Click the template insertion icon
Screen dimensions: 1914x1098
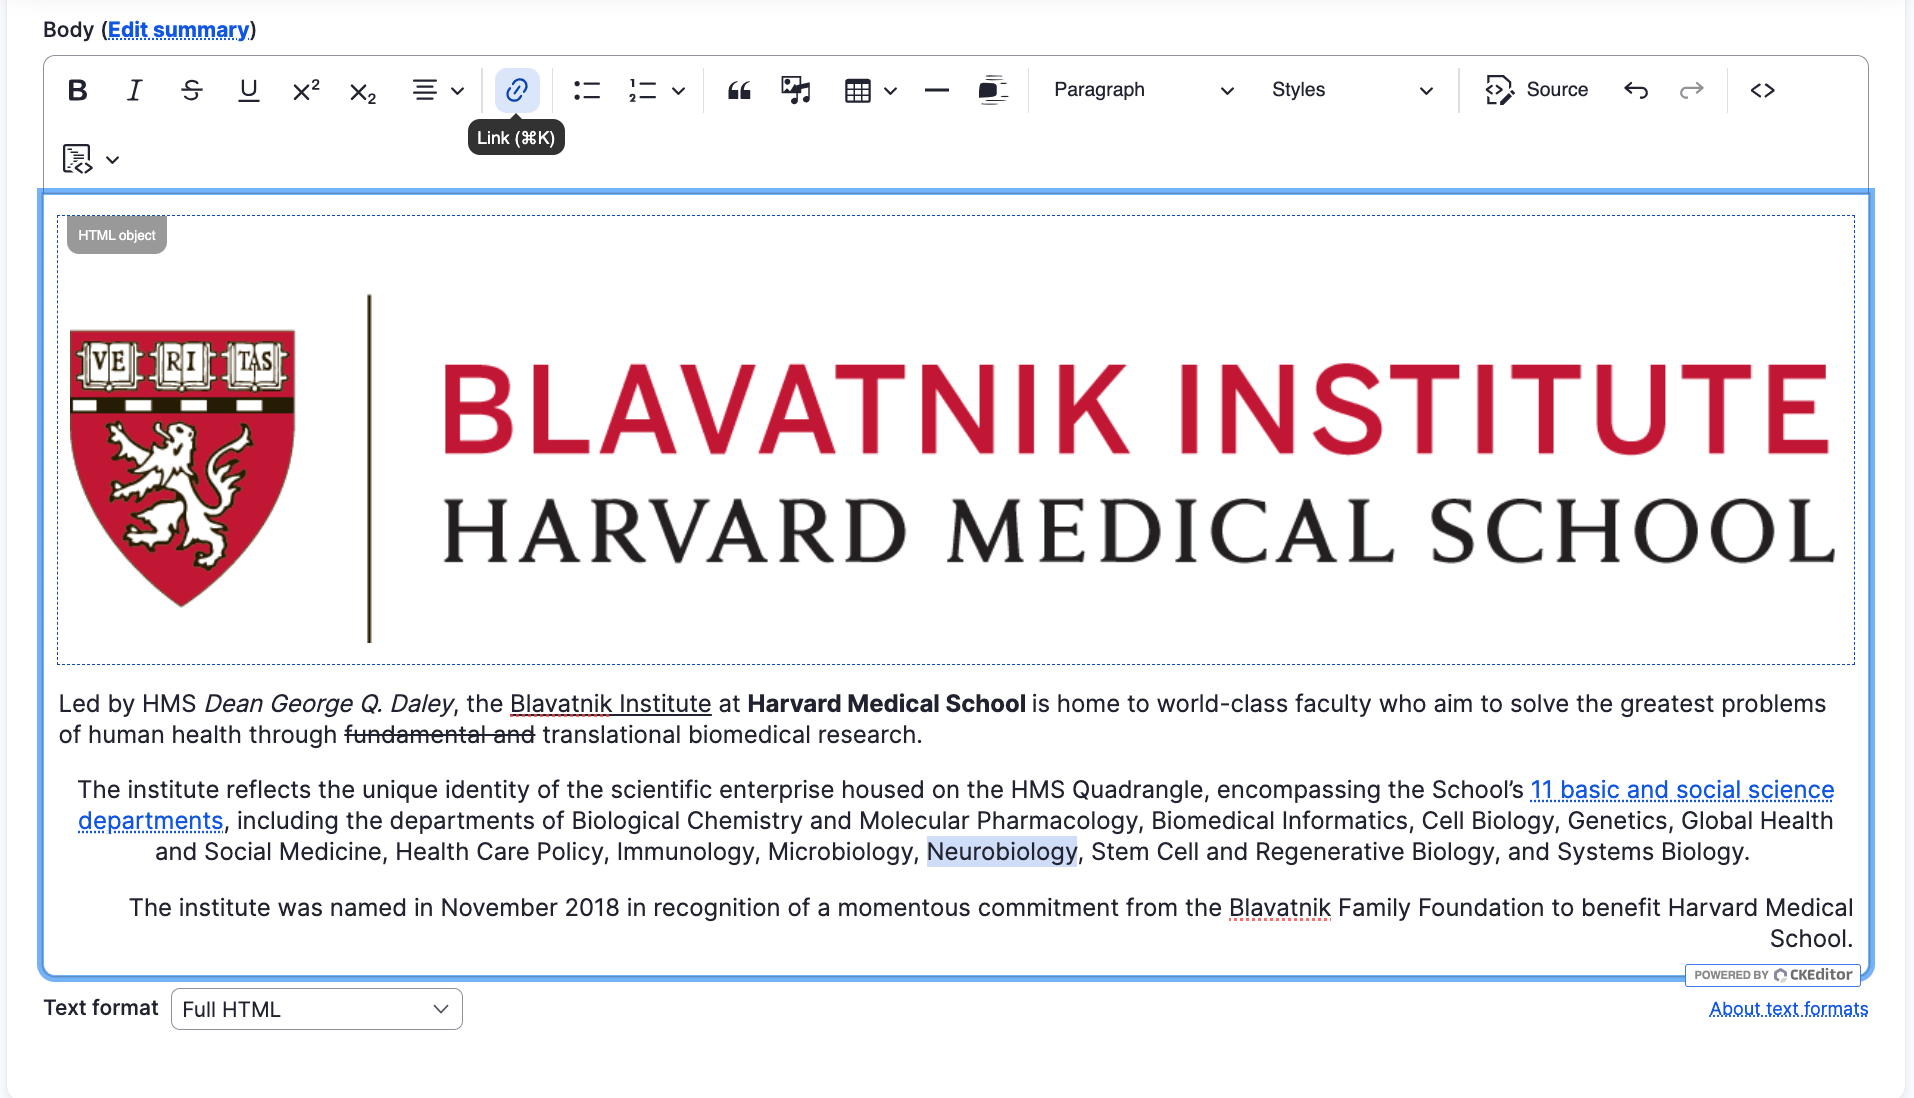[78, 159]
